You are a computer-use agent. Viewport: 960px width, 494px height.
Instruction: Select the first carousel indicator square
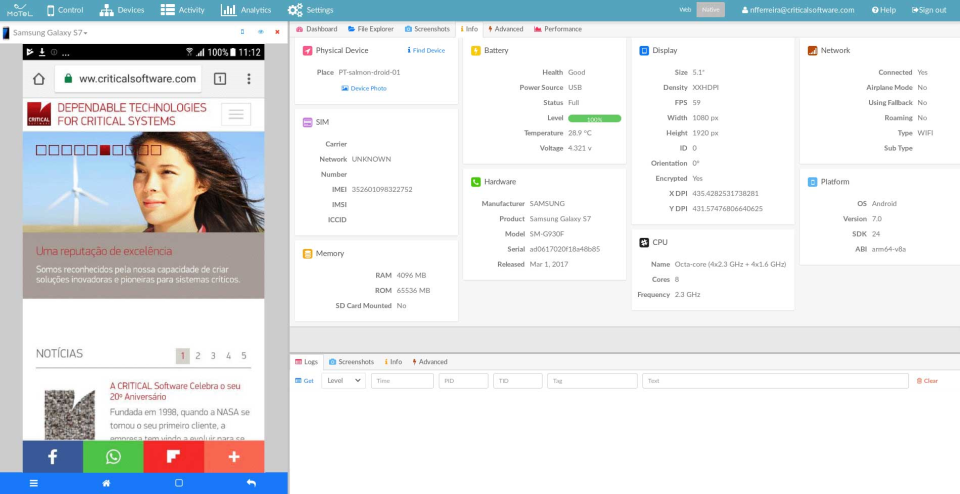coord(41,150)
